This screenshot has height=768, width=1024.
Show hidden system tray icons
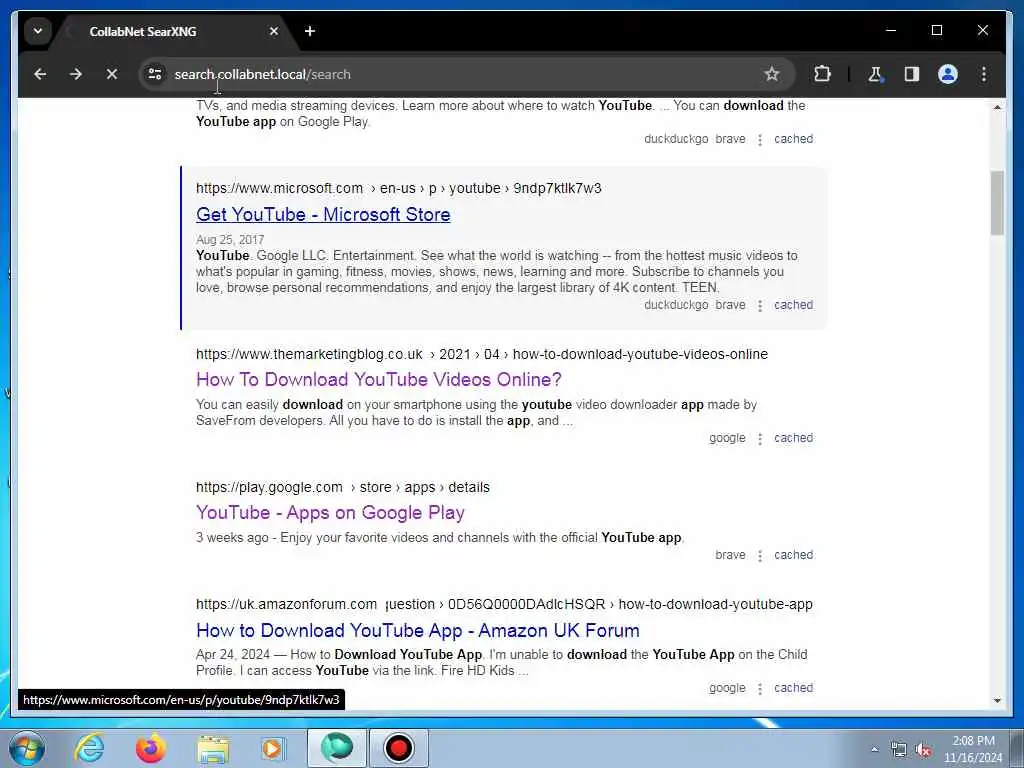(874, 750)
